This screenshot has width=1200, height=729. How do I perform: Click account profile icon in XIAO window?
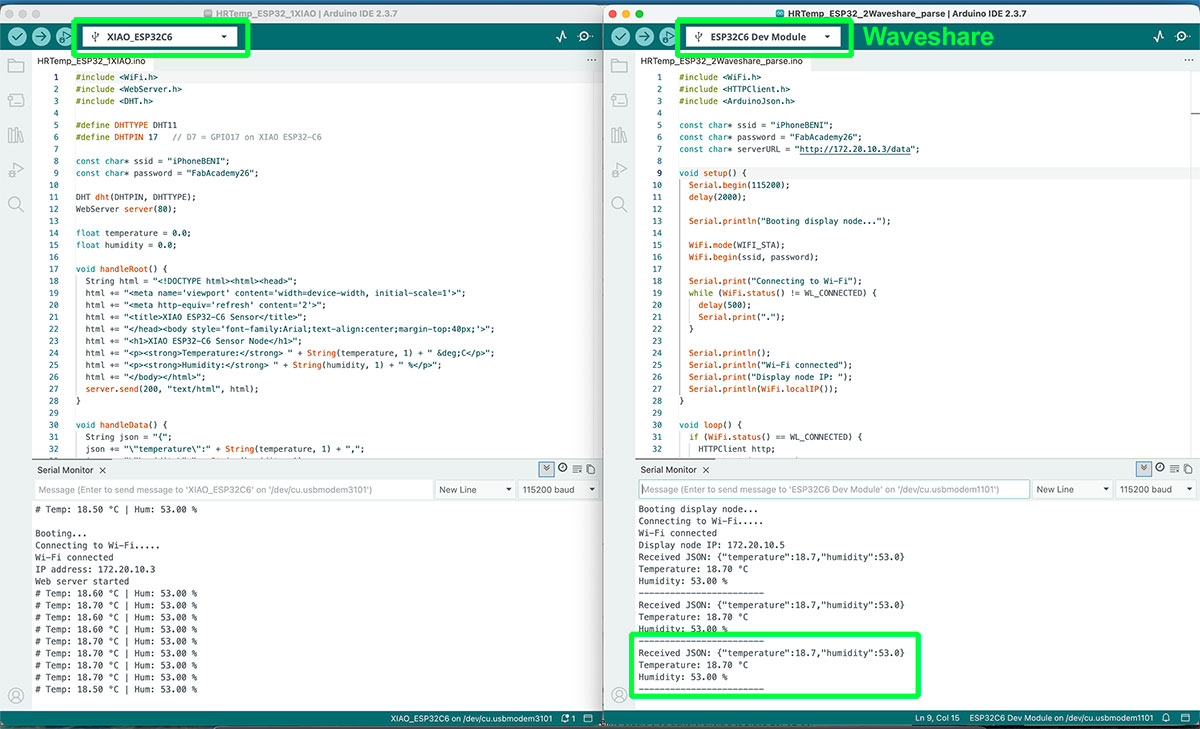pos(15,696)
